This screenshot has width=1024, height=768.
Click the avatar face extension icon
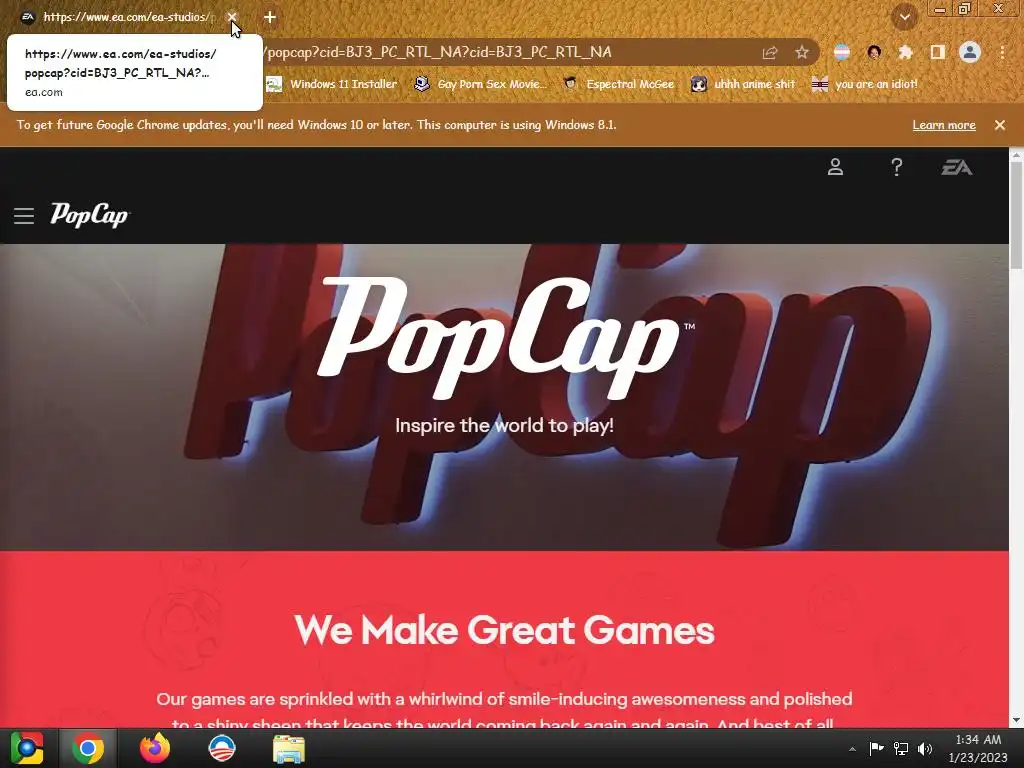[874, 52]
